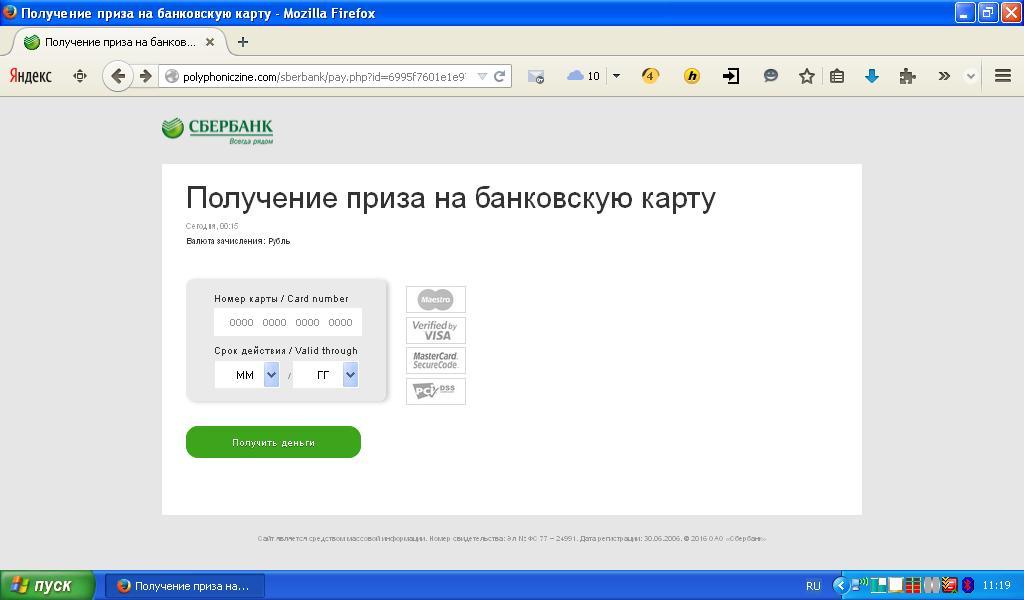1024x600 pixels.
Task: Click the Yandex mail envelope icon
Action: (536, 76)
